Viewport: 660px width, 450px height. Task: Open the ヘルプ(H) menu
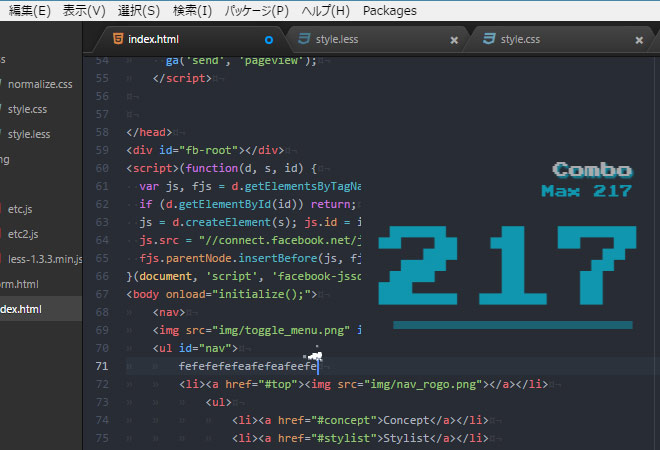325,11
